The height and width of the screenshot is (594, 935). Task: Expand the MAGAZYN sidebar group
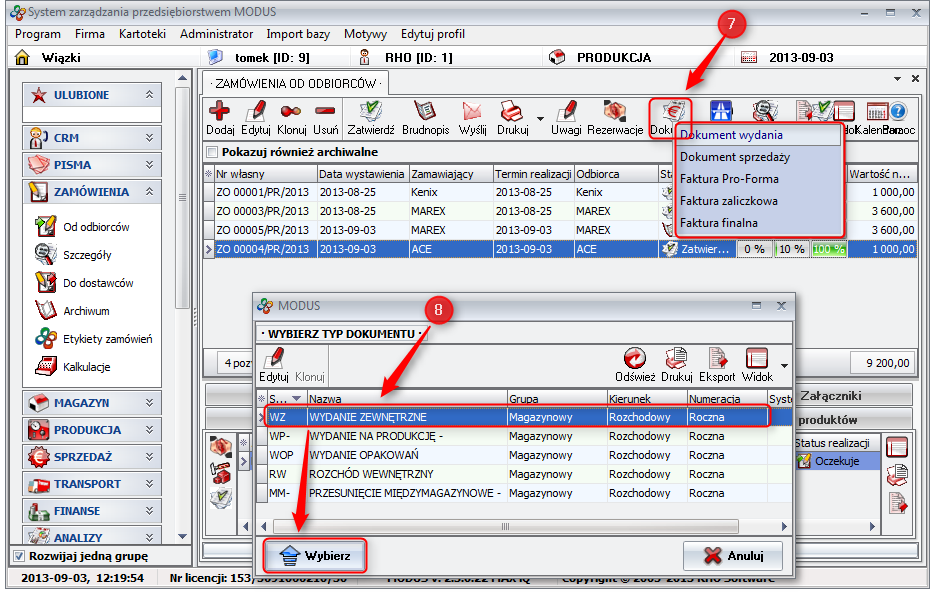pos(91,403)
